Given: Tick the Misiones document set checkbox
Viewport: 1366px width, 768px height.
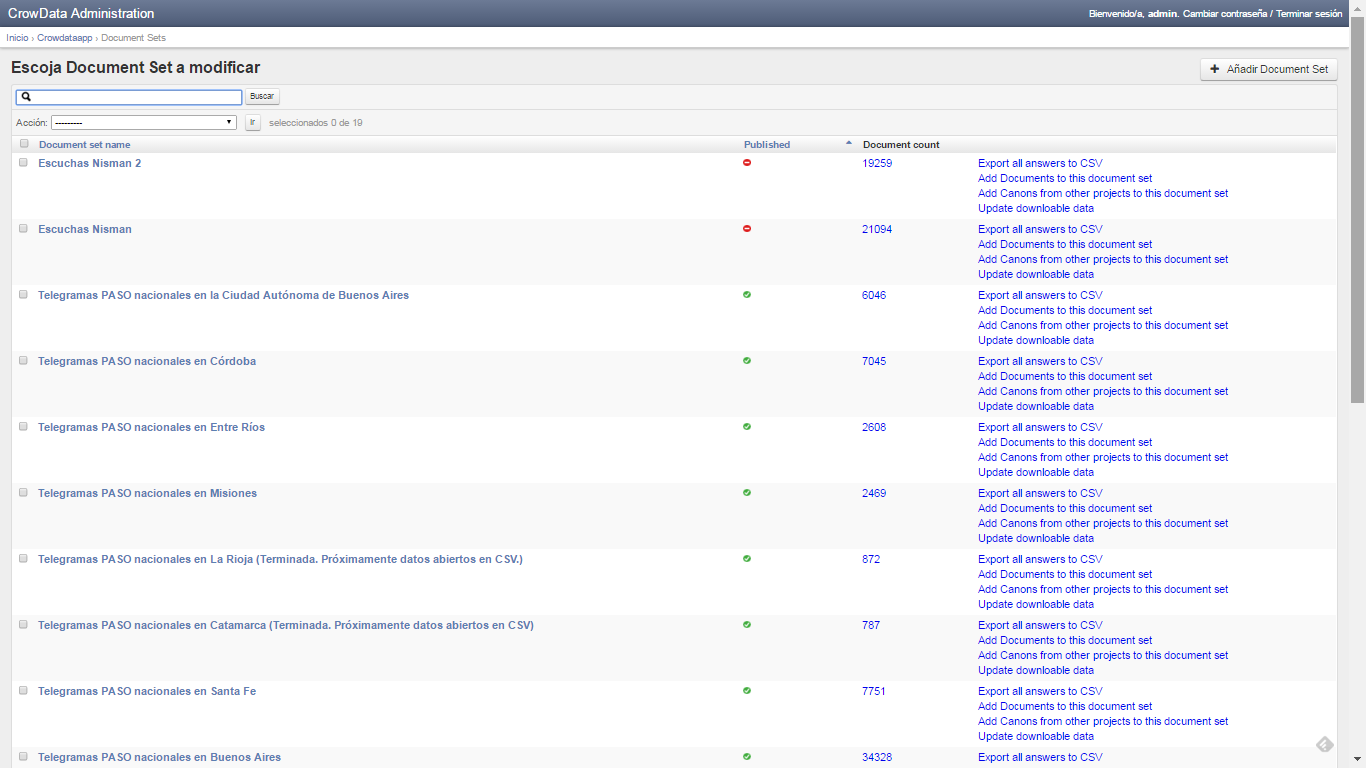Looking at the screenshot, I should (x=23, y=492).
